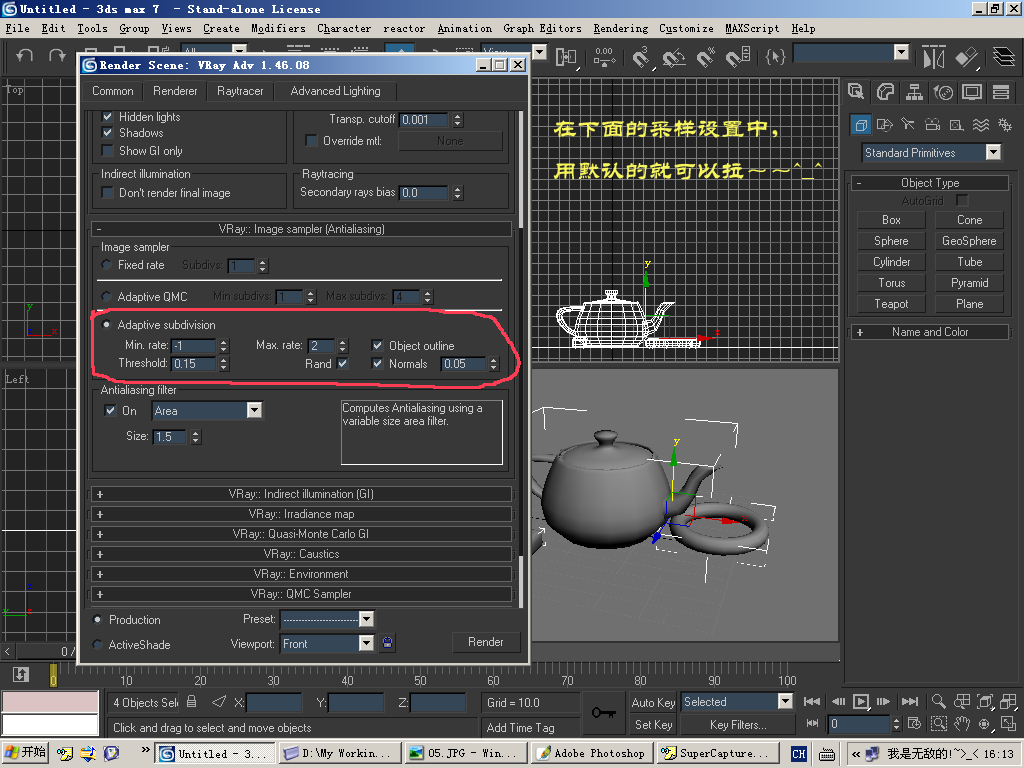This screenshot has height=768, width=1024.
Task: Click the Pan View hand icon
Action: click(x=962, y=724)
